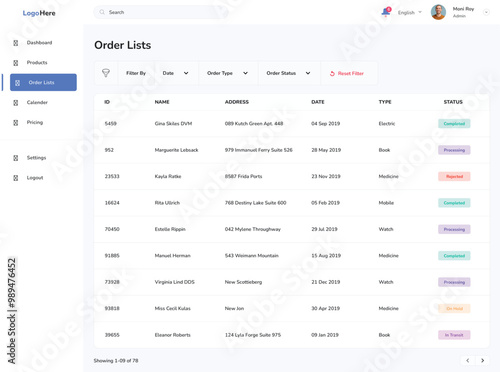Click the Products sidebar icon
The image size is (500, 372).
(x=16, y=63)
